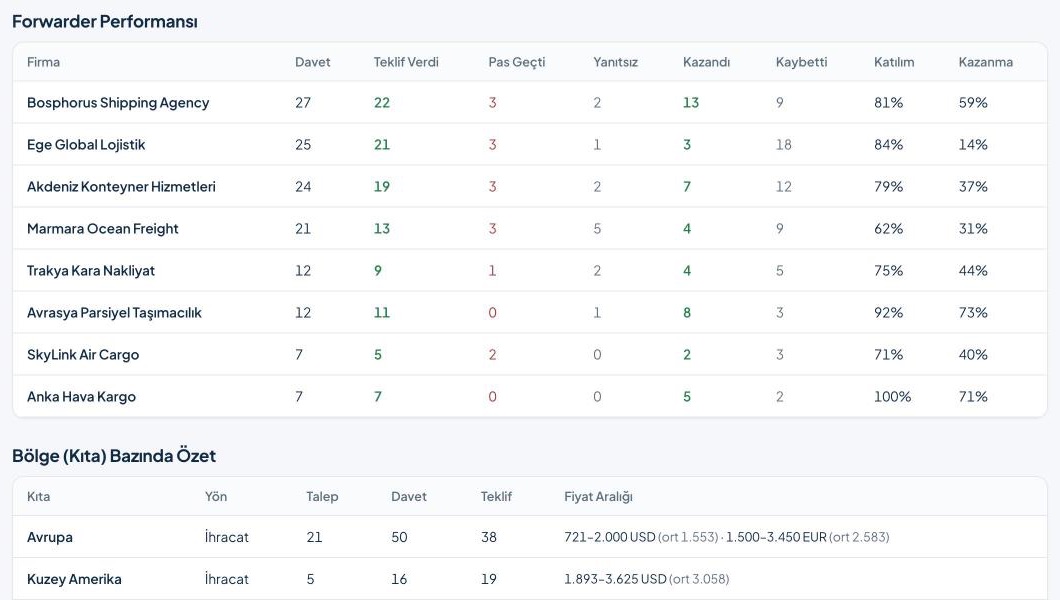Click Akdeniz Konteyner Hizmetleri's 37% win rate

pyautogui.click(x=973, y=186)
